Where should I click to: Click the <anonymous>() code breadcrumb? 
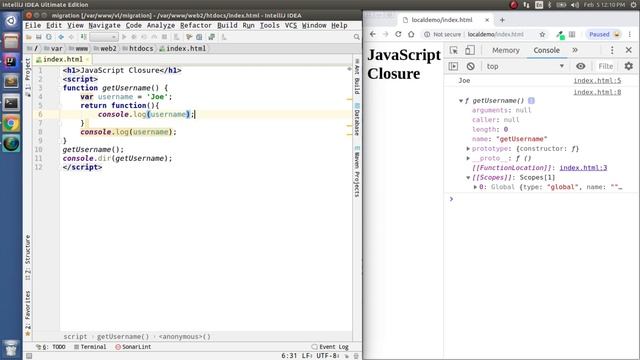pos(184,337)
